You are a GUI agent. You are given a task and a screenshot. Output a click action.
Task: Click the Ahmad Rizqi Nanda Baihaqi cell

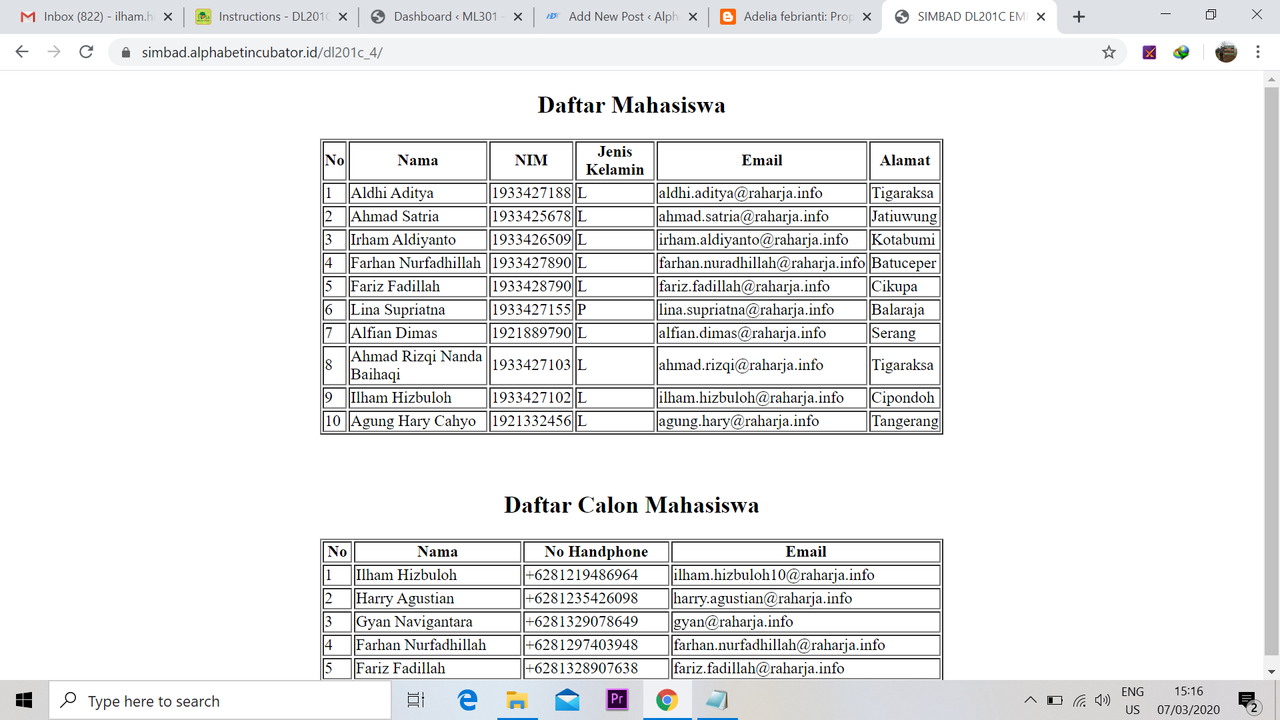click(x=418, y=365)
